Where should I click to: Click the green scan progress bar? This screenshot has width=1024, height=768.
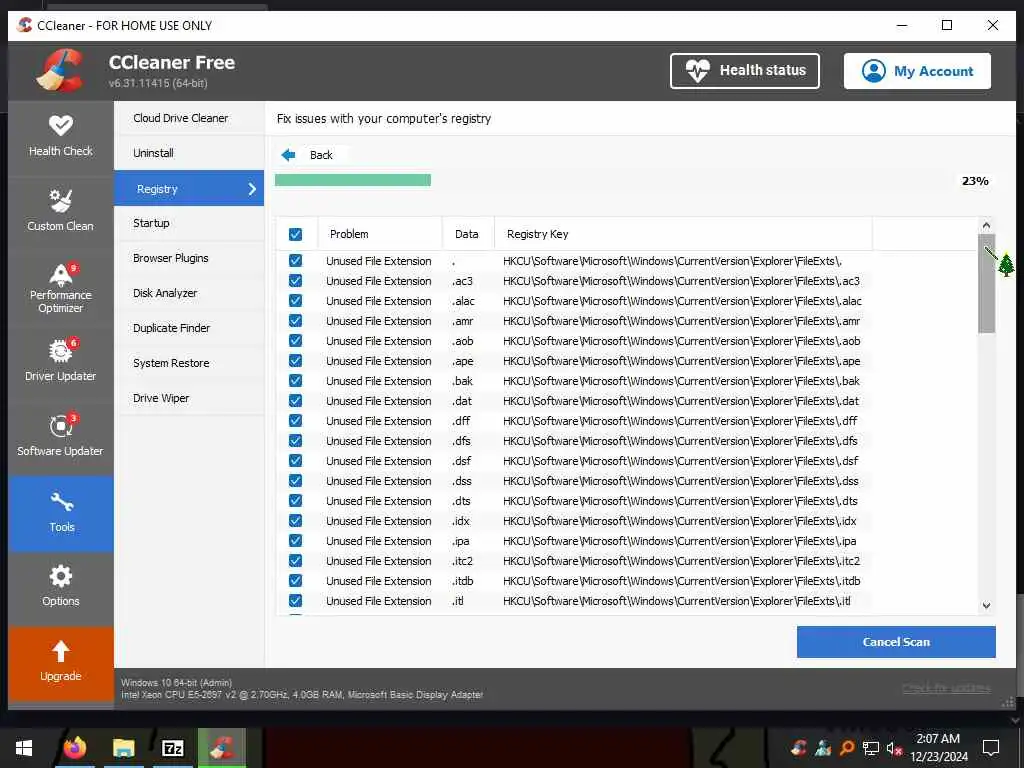[353, 180]
